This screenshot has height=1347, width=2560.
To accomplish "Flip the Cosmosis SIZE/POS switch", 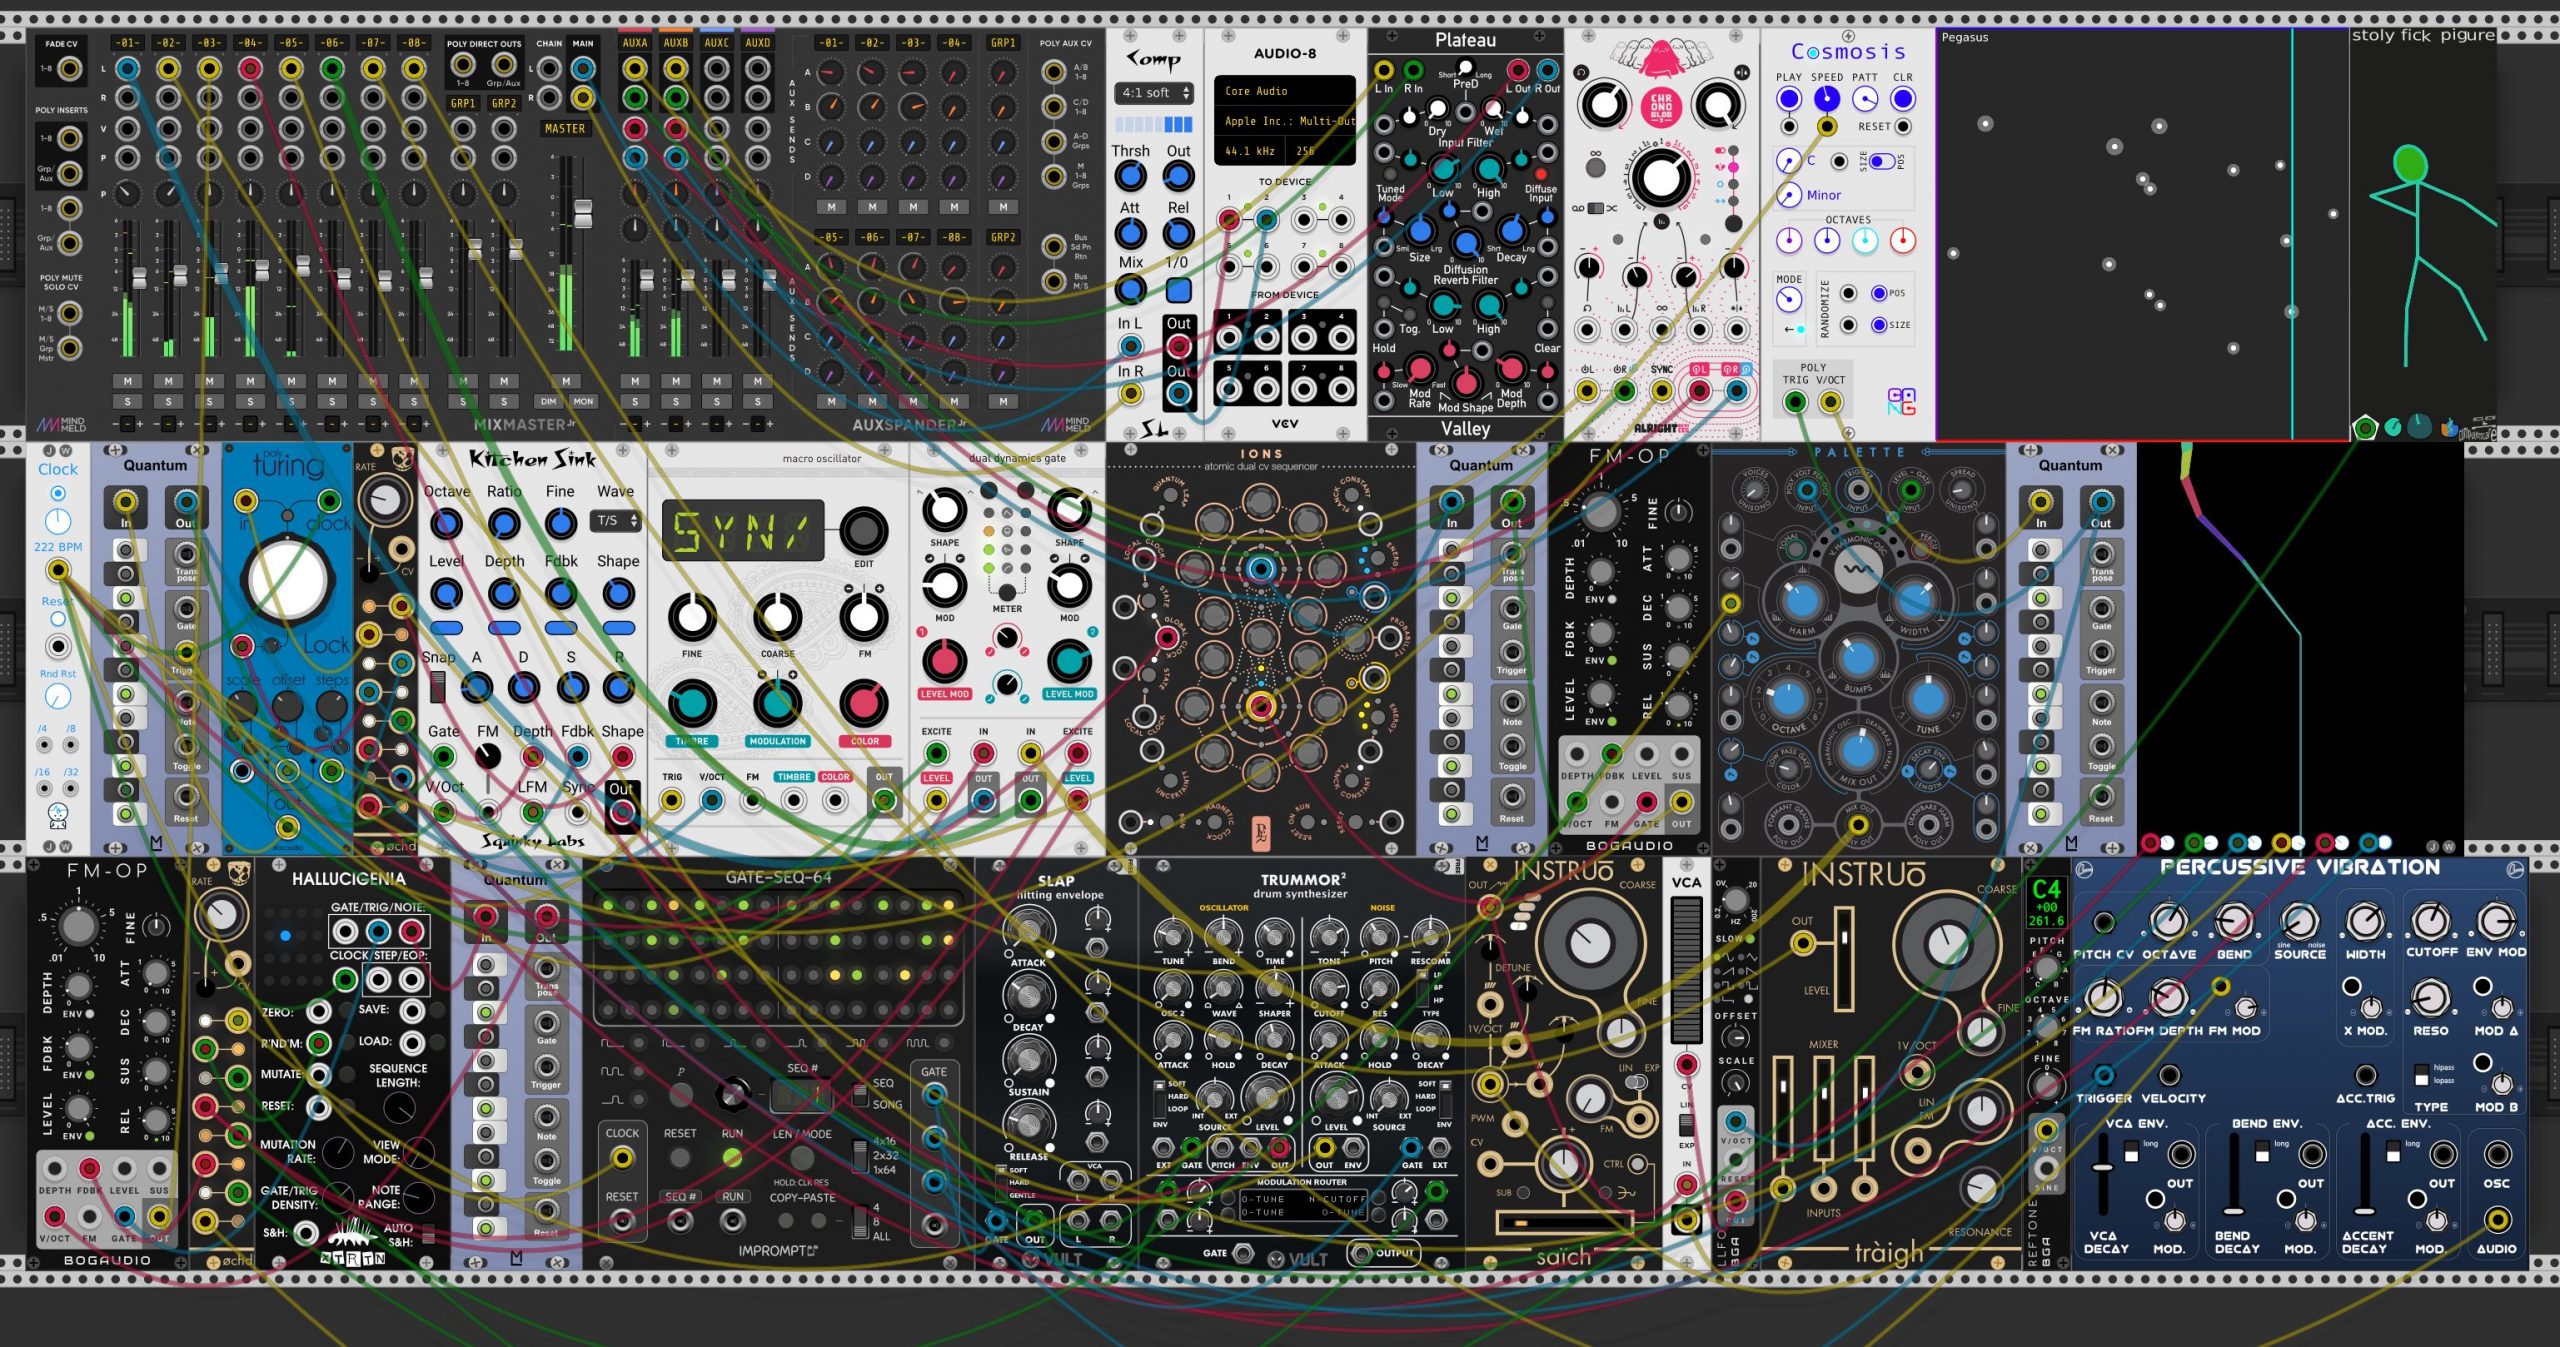I will pyautogui.click(x=1882, y=161).
